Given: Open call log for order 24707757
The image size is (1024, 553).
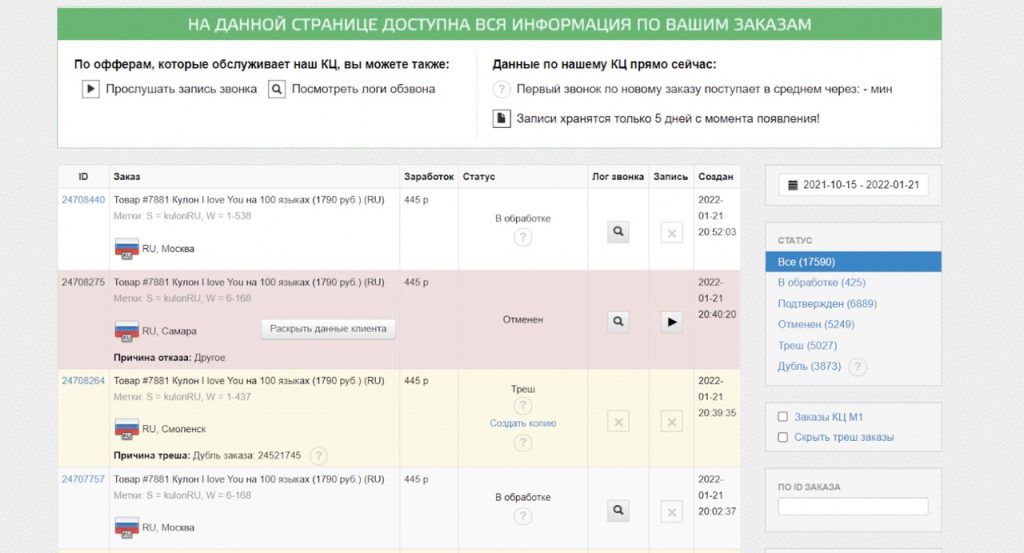Looking at the screenshot, I should [x=618, y=511].
